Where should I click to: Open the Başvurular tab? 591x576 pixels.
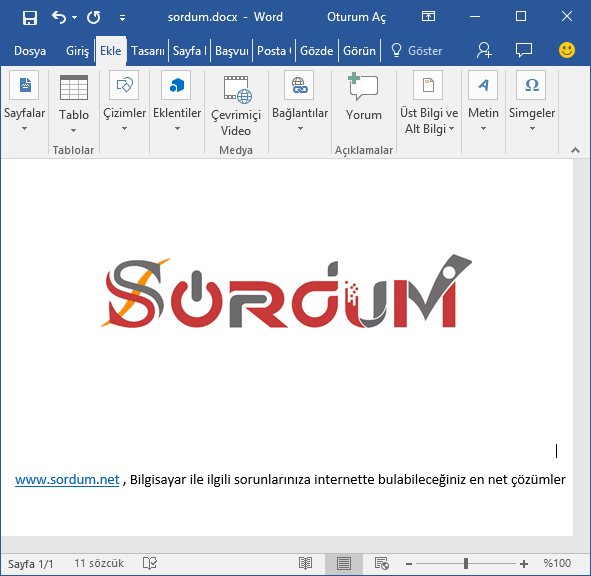pos(231,51)
